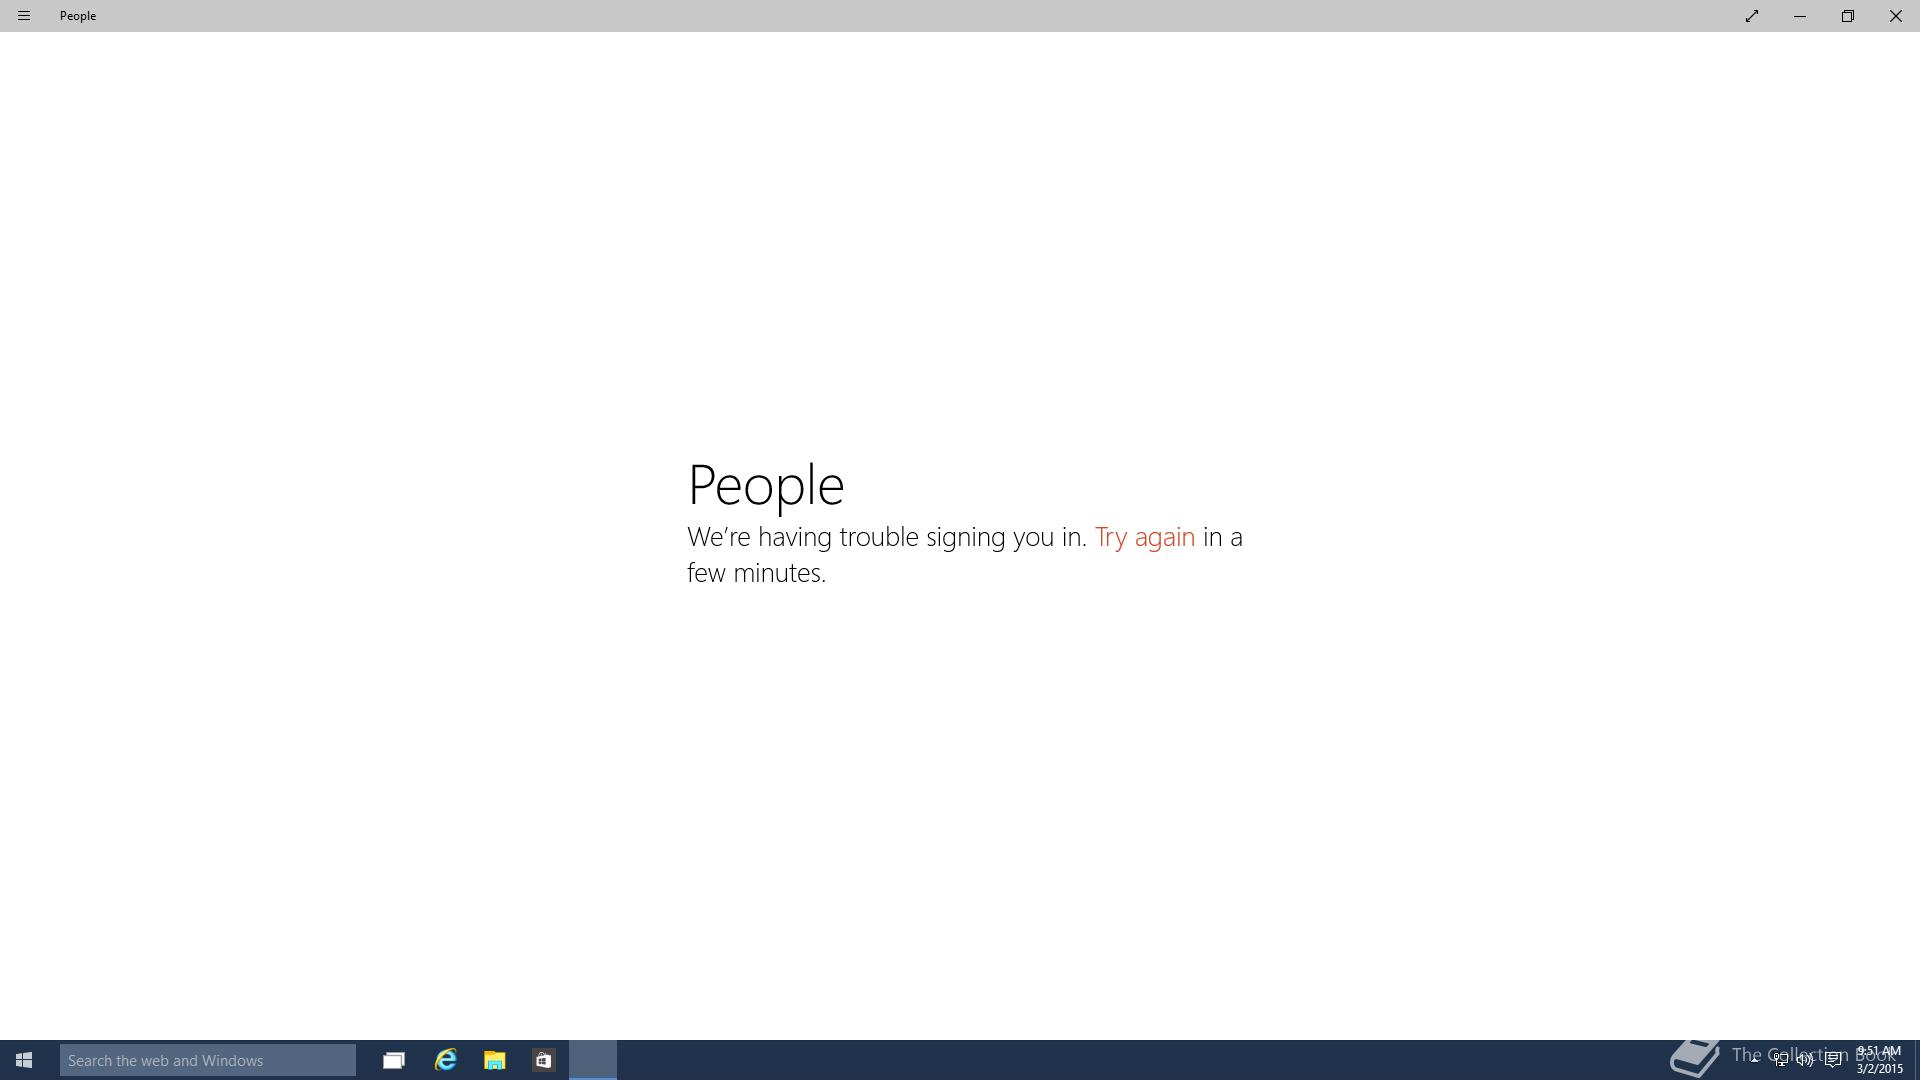
Task: Launch Internet Explorer from the taskbar
Action: point(445,1060)
